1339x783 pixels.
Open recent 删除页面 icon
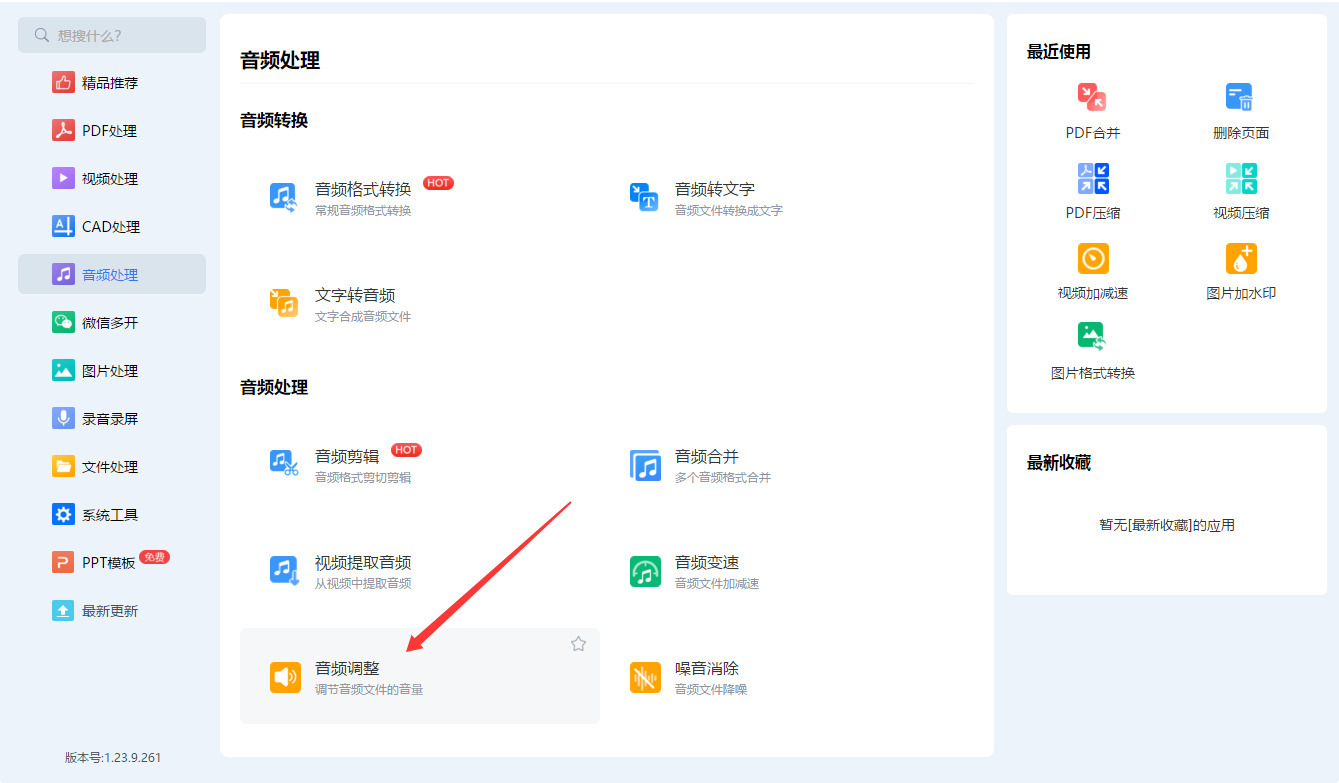1240,97
